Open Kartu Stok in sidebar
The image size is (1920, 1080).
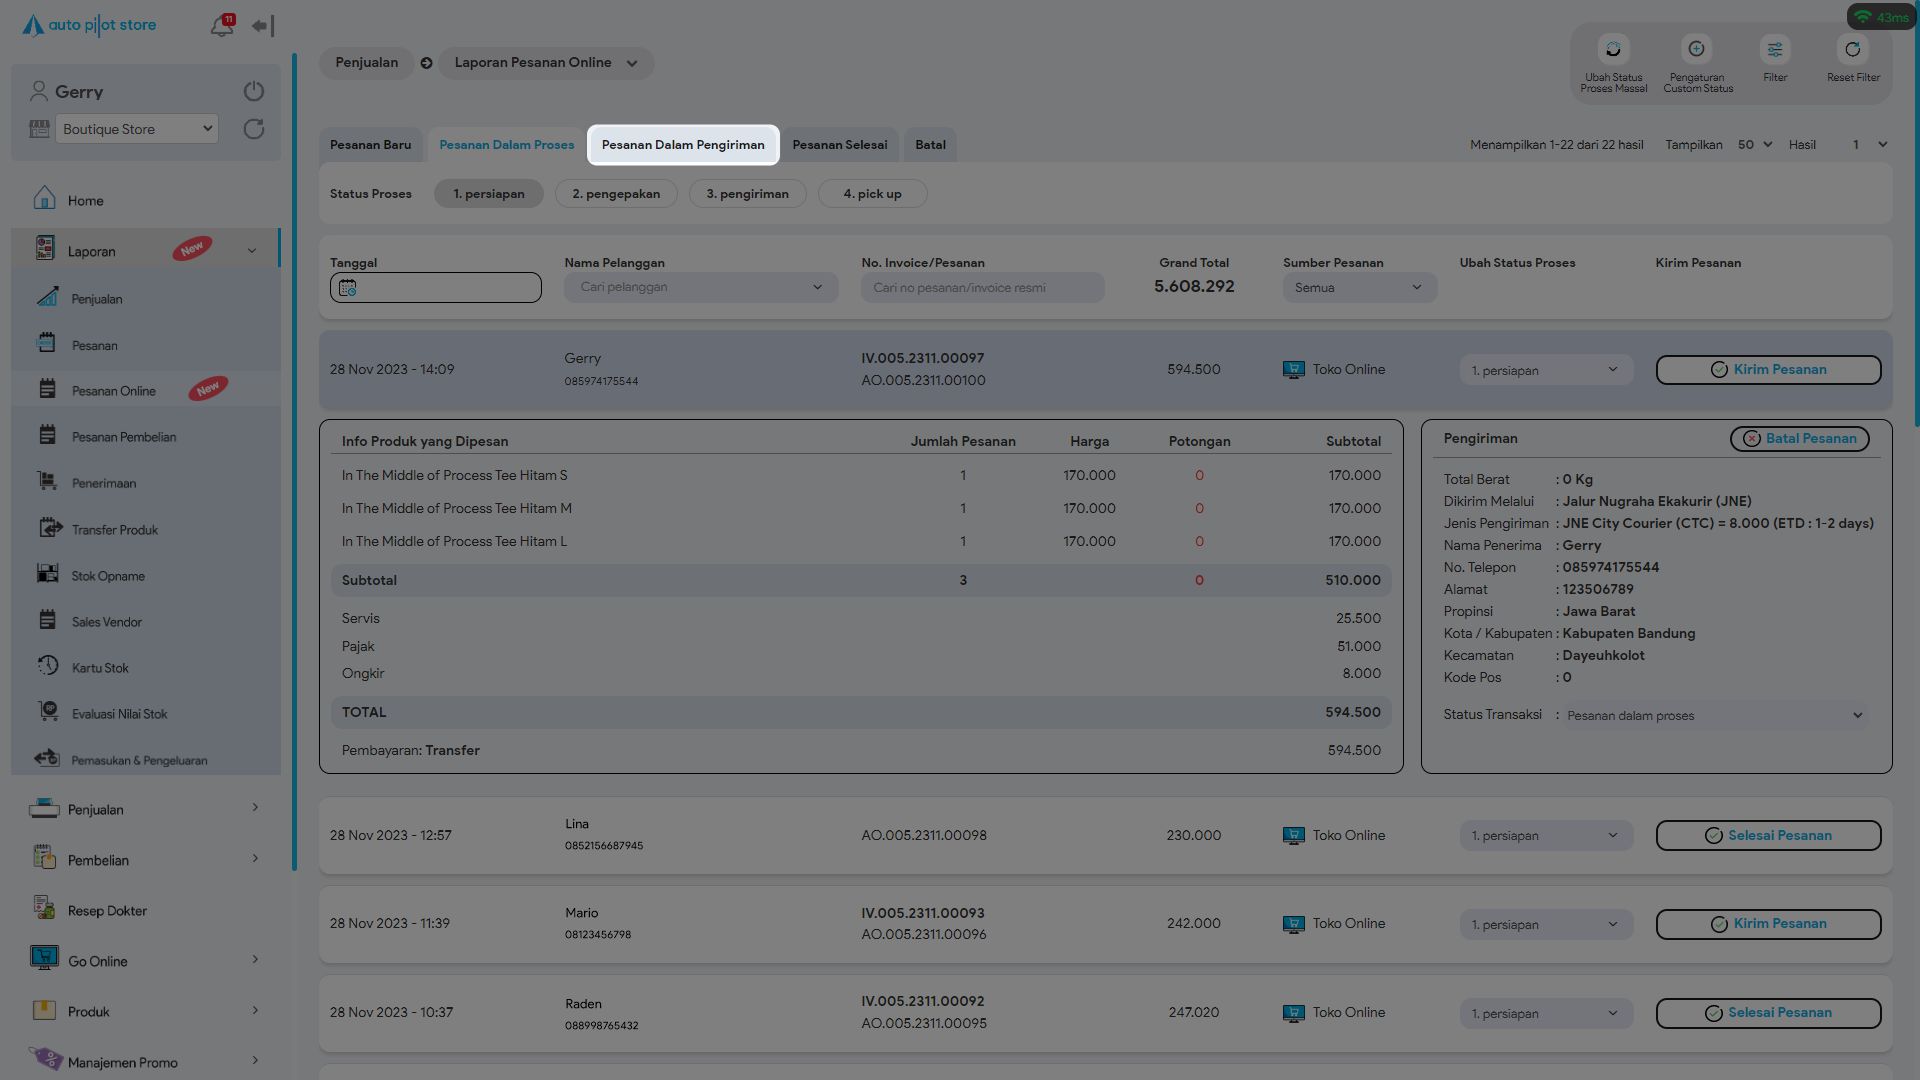pos(100,668)
